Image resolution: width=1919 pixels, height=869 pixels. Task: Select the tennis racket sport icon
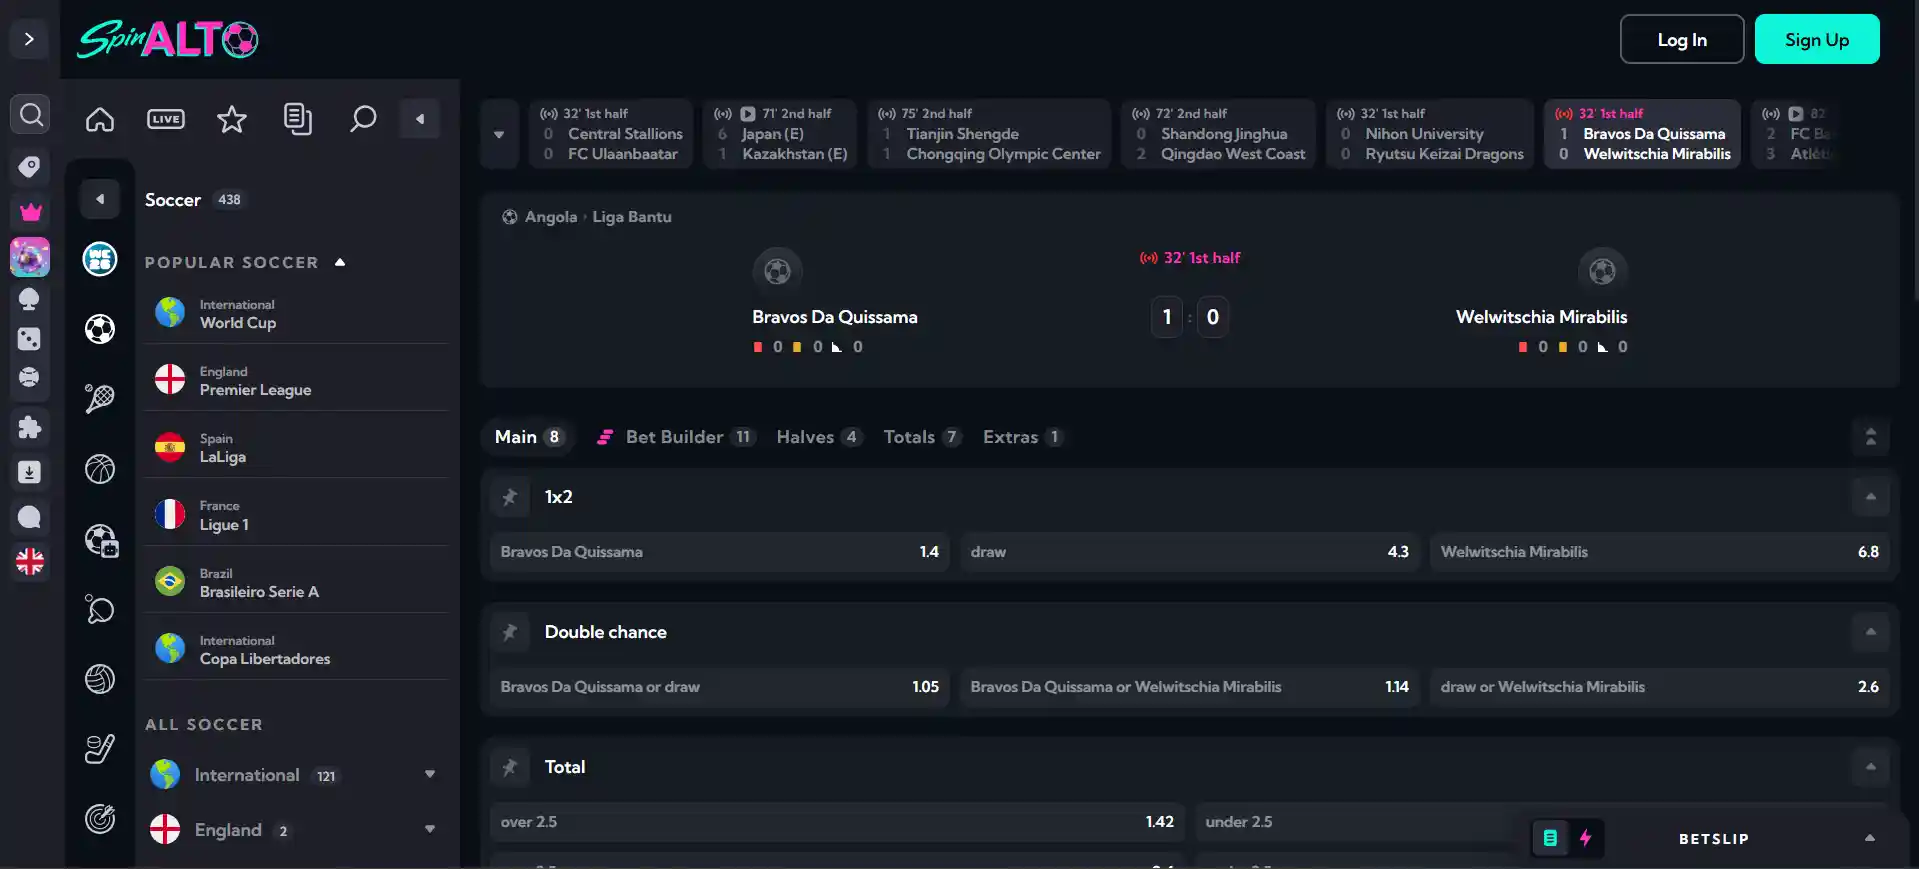click(x=100, y=399)
